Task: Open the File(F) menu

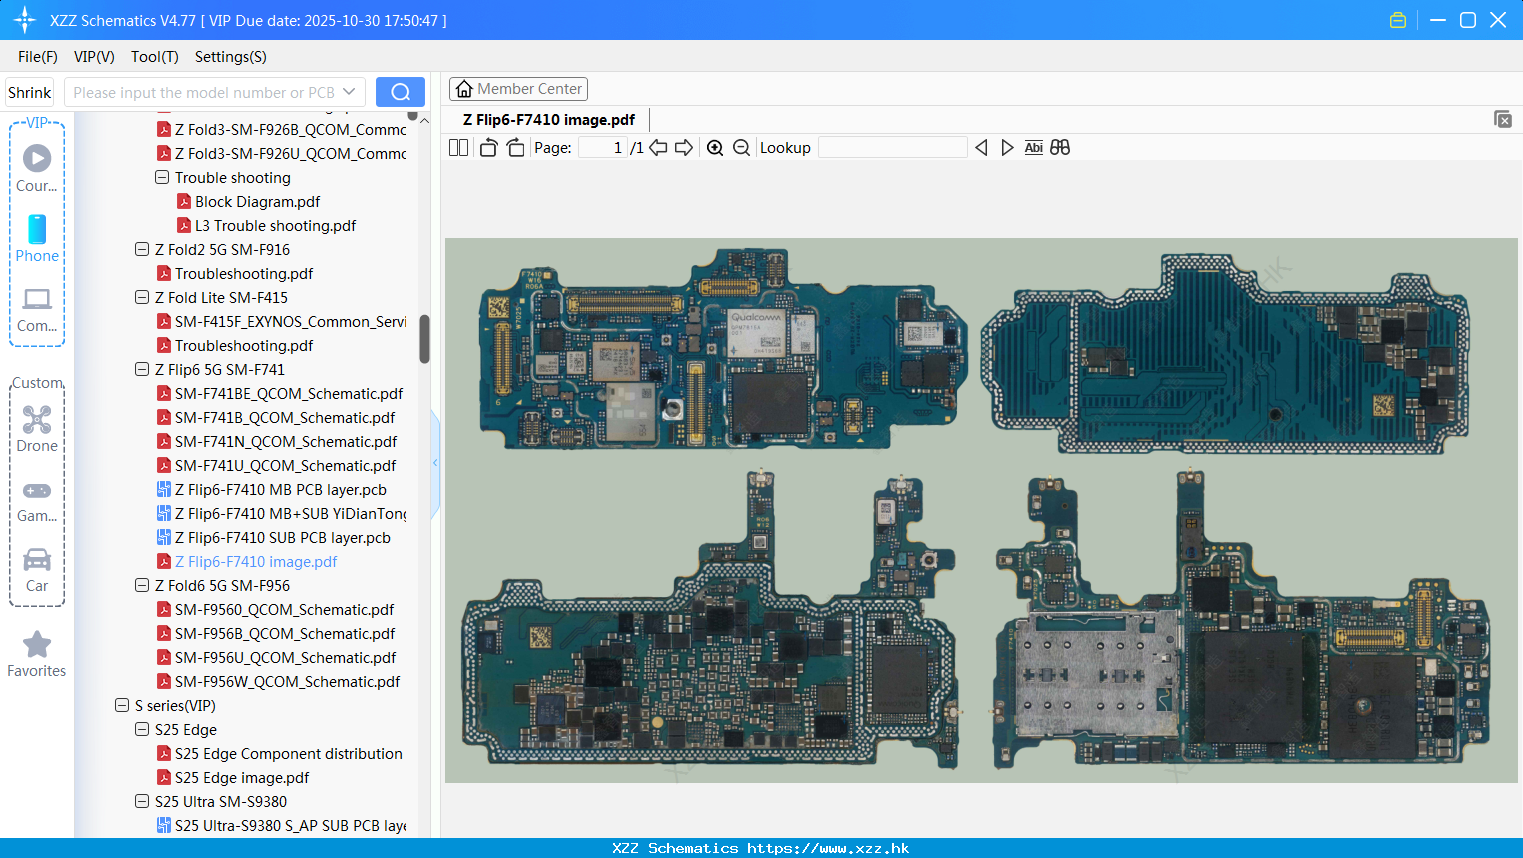Action: point(38,56)
